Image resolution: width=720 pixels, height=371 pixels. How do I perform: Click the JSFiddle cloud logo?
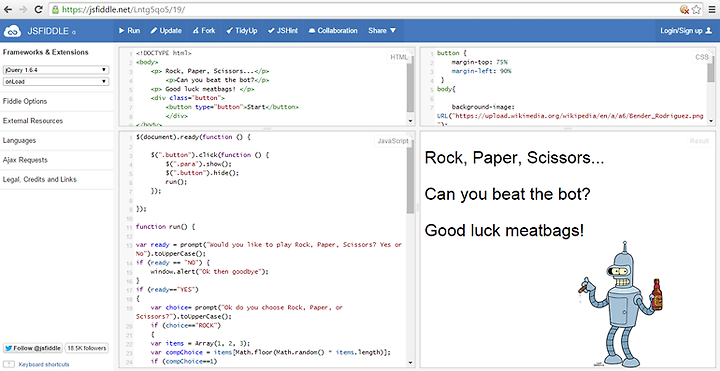[13, 31]
